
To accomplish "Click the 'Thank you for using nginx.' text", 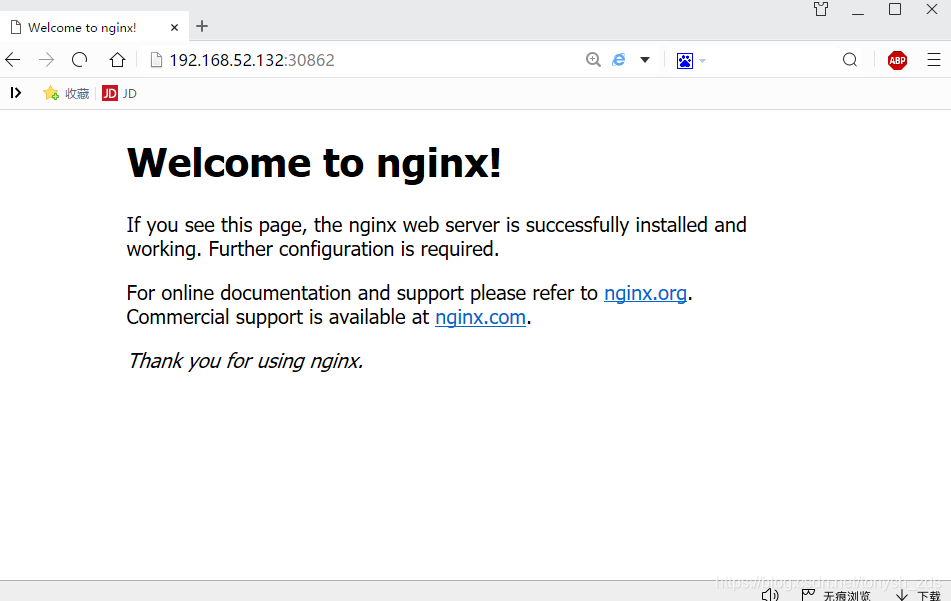I will [246, 361].
